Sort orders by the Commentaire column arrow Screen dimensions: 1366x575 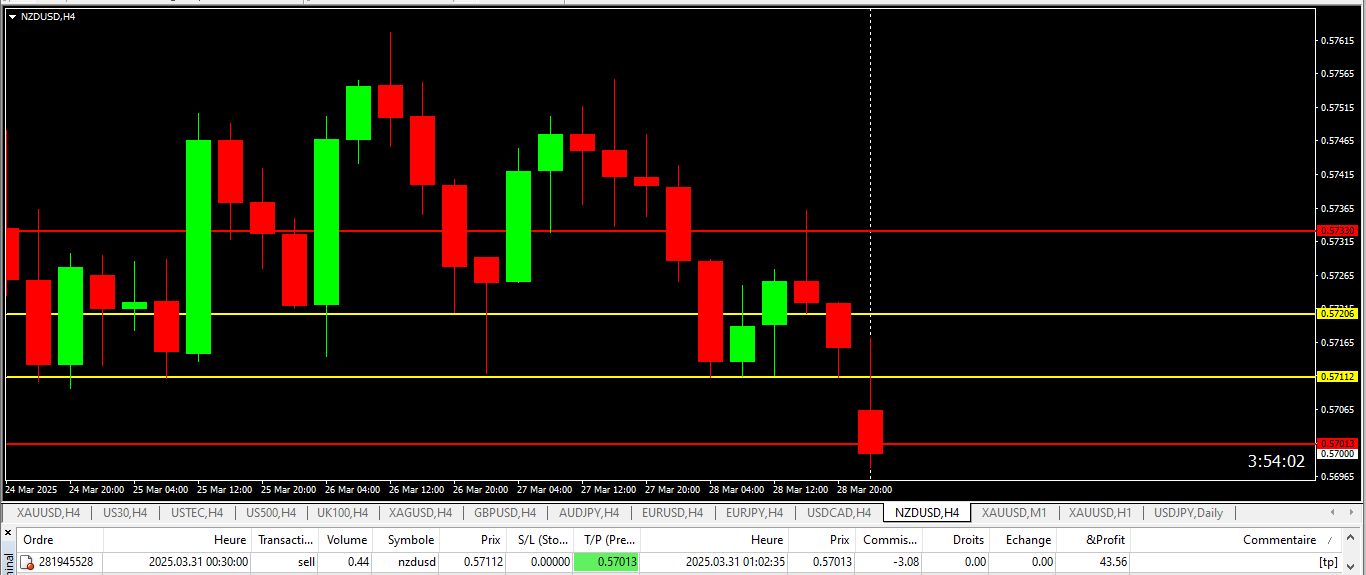(1329, 540)
